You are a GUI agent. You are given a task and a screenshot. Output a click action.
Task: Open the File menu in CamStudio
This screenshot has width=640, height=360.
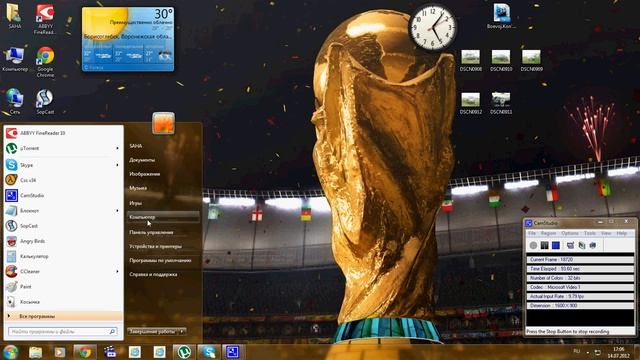(x=531, y=233)
